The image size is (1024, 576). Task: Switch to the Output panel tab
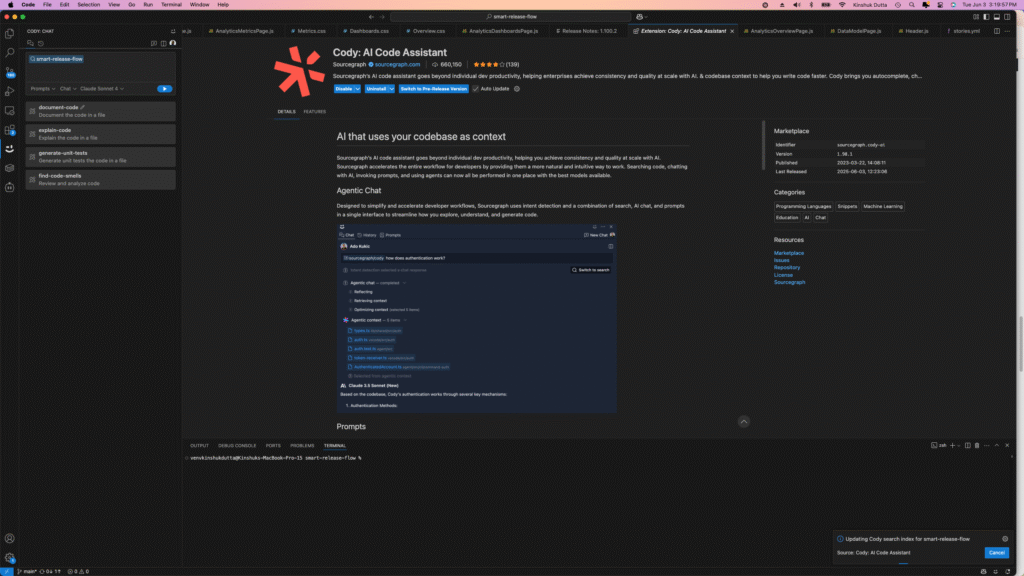[199, 445]
